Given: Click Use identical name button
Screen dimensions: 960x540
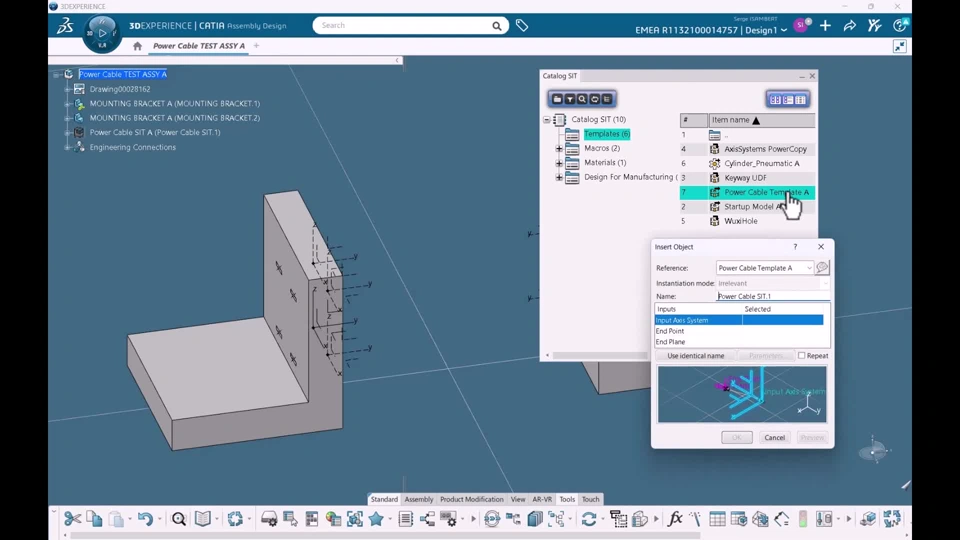Looking at the screenshot, I should coord(696,356).
